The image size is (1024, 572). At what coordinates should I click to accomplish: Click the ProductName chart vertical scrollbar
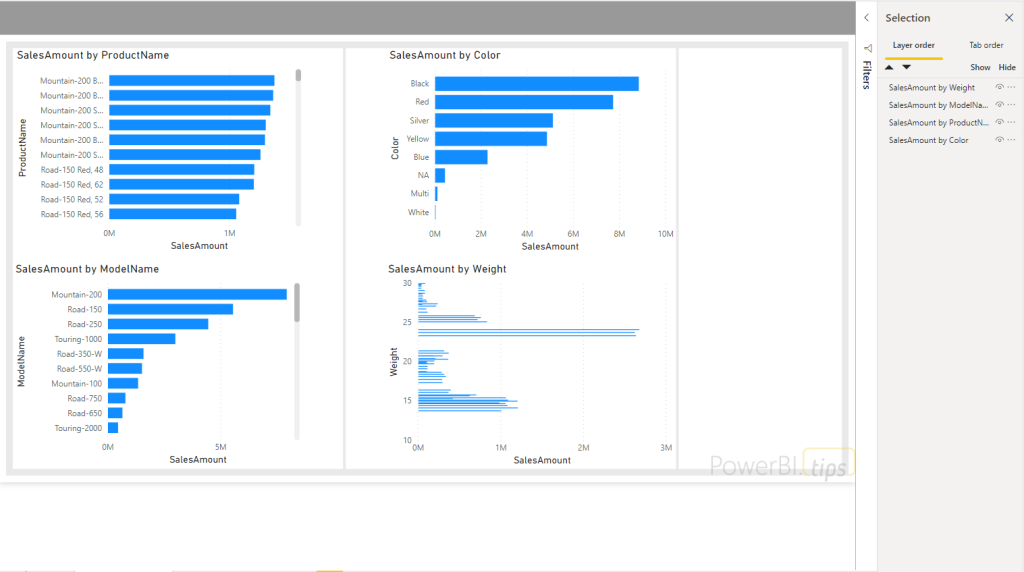(298, 75)
